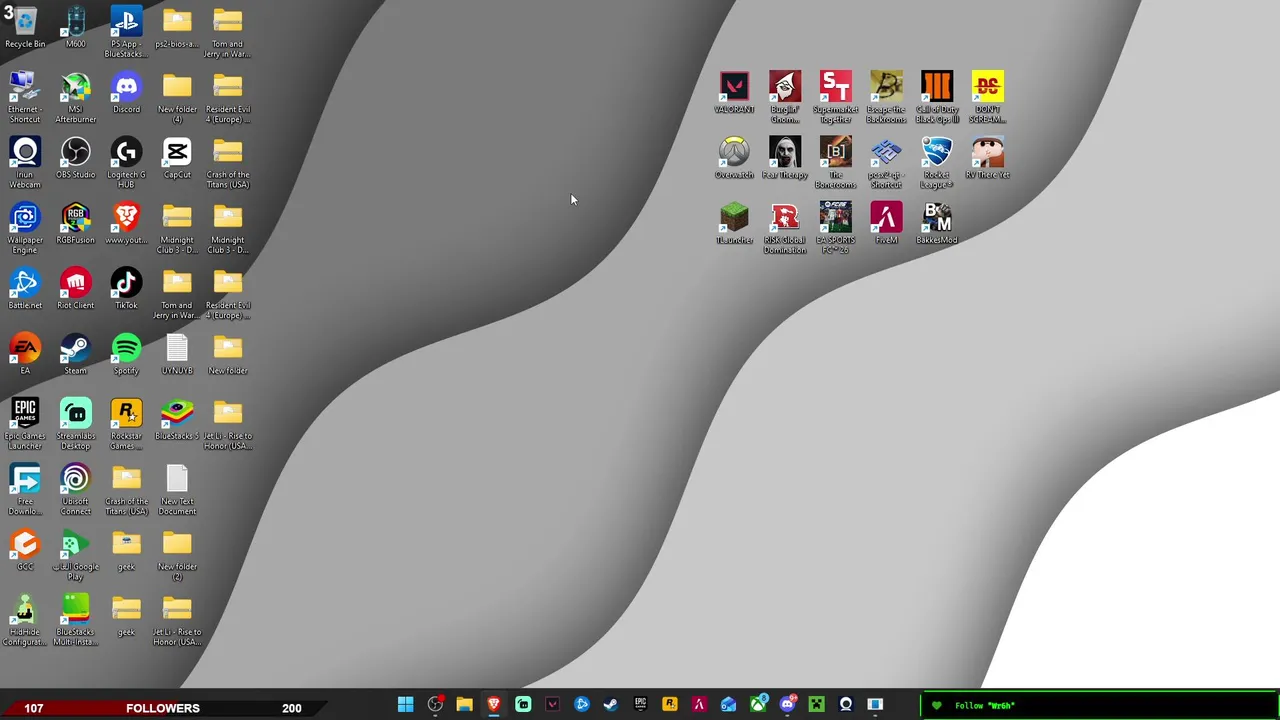
Task: Launch Logitech G HUB
Action: [x=126, y=163]
